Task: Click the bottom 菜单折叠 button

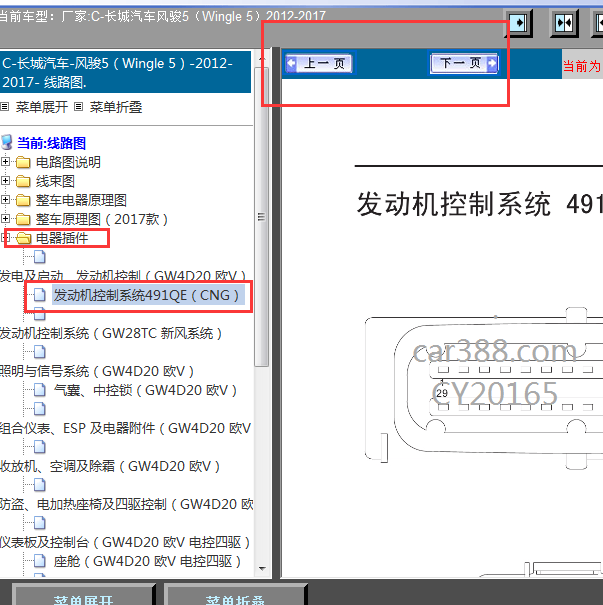Action: 235,596
